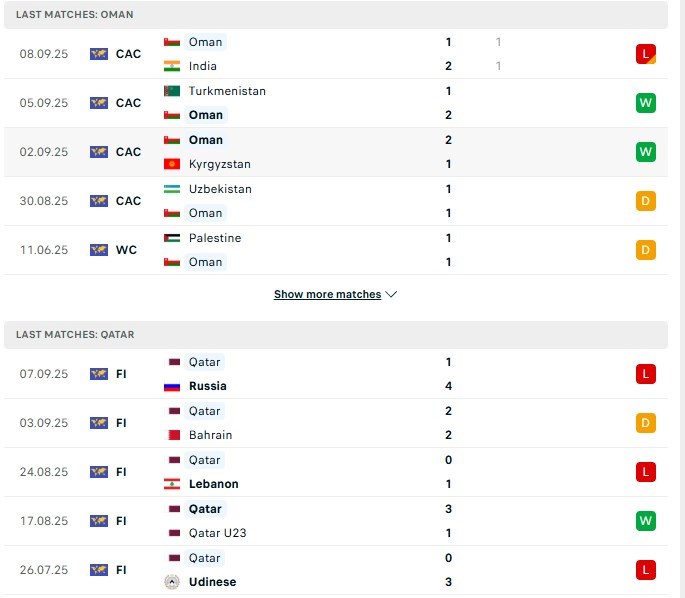This screenshot has height=598, width=685.
Task: Click the CAC competition label for 08.09.25
Action: click(x=128, y=54)
